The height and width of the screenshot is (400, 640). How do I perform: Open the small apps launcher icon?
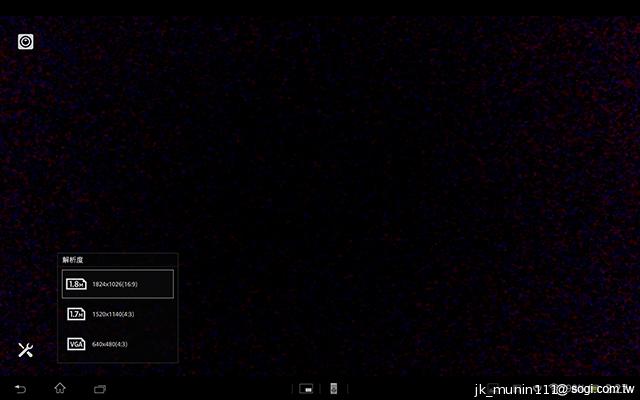click(x=308, y=388)
